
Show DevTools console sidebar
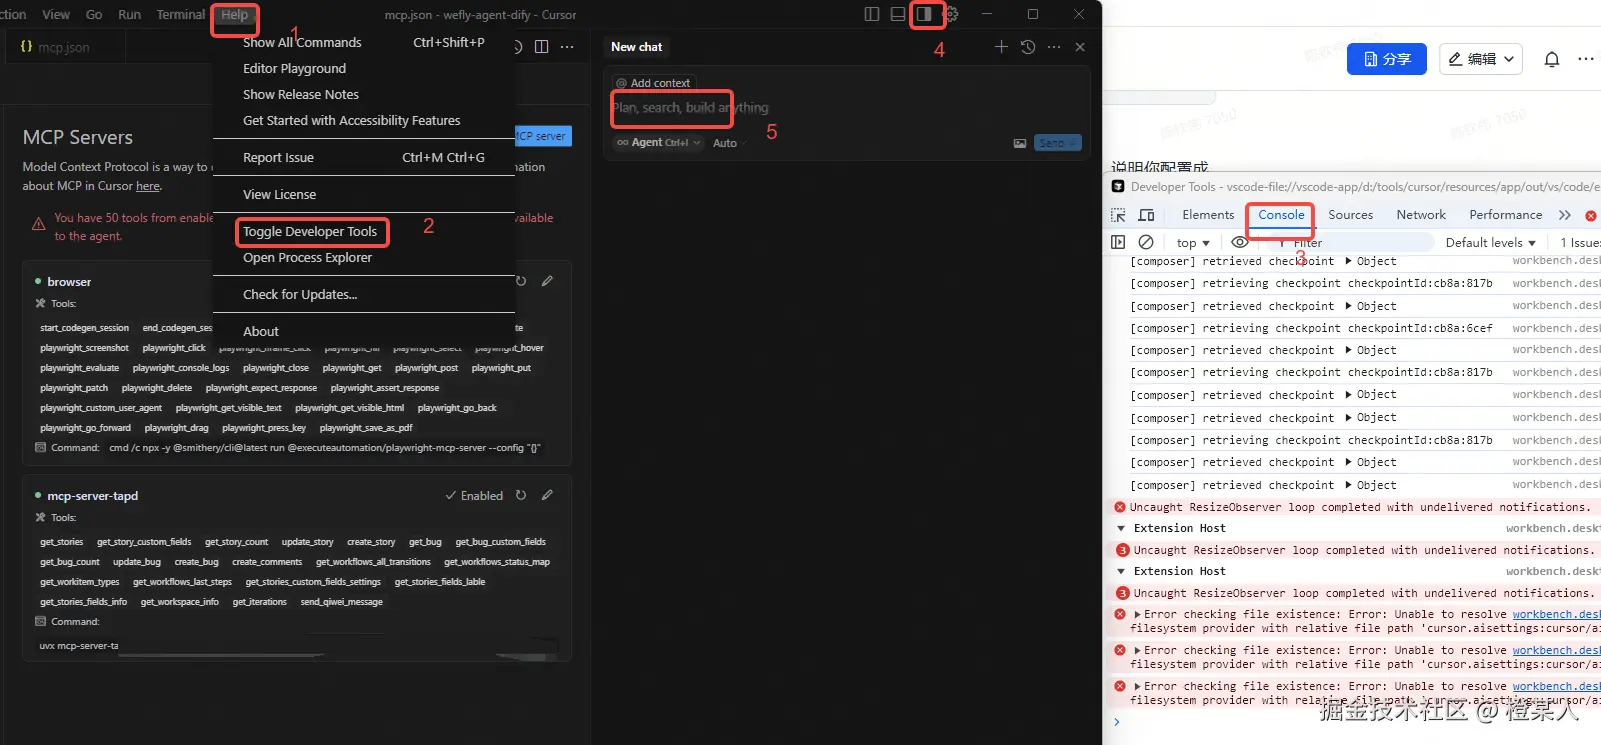1118,242
